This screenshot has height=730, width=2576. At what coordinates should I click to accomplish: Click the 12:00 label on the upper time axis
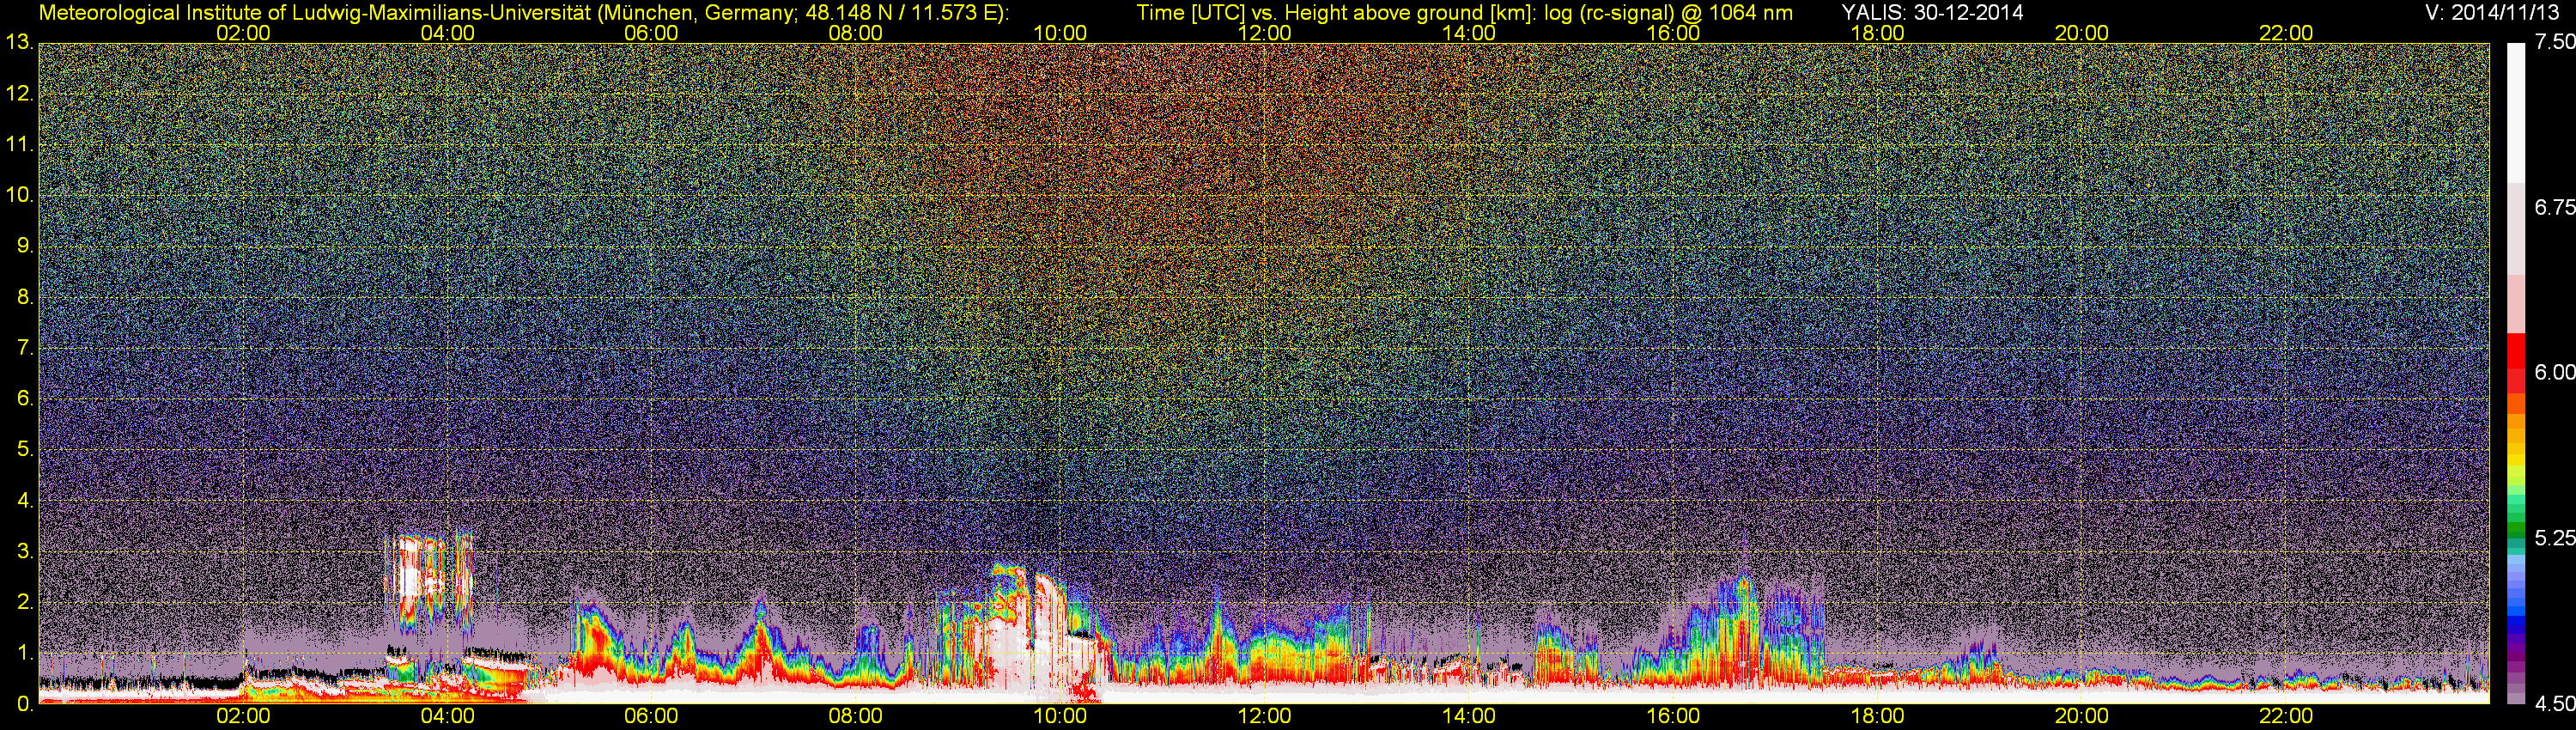[x=1264, y=33]
